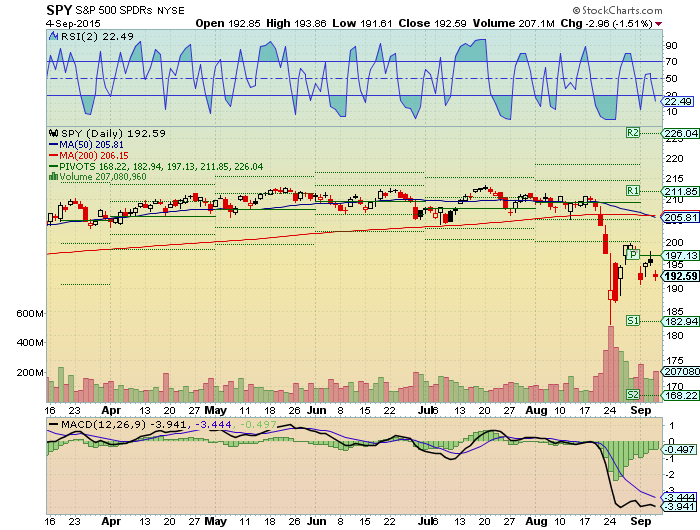700x530 pixels.
Task: Click the 168.22 support axis tag
Action: pyautogui.click(x=680, y=395)
